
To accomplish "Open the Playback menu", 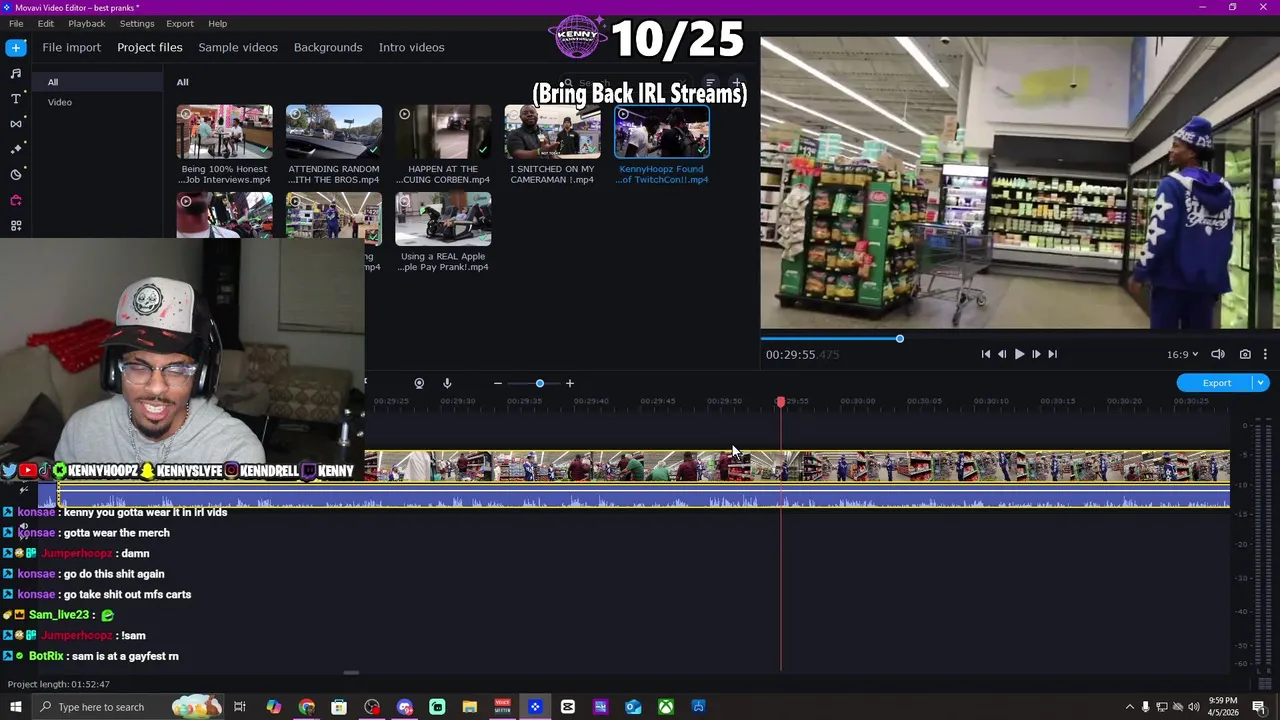I will point(87,23).
